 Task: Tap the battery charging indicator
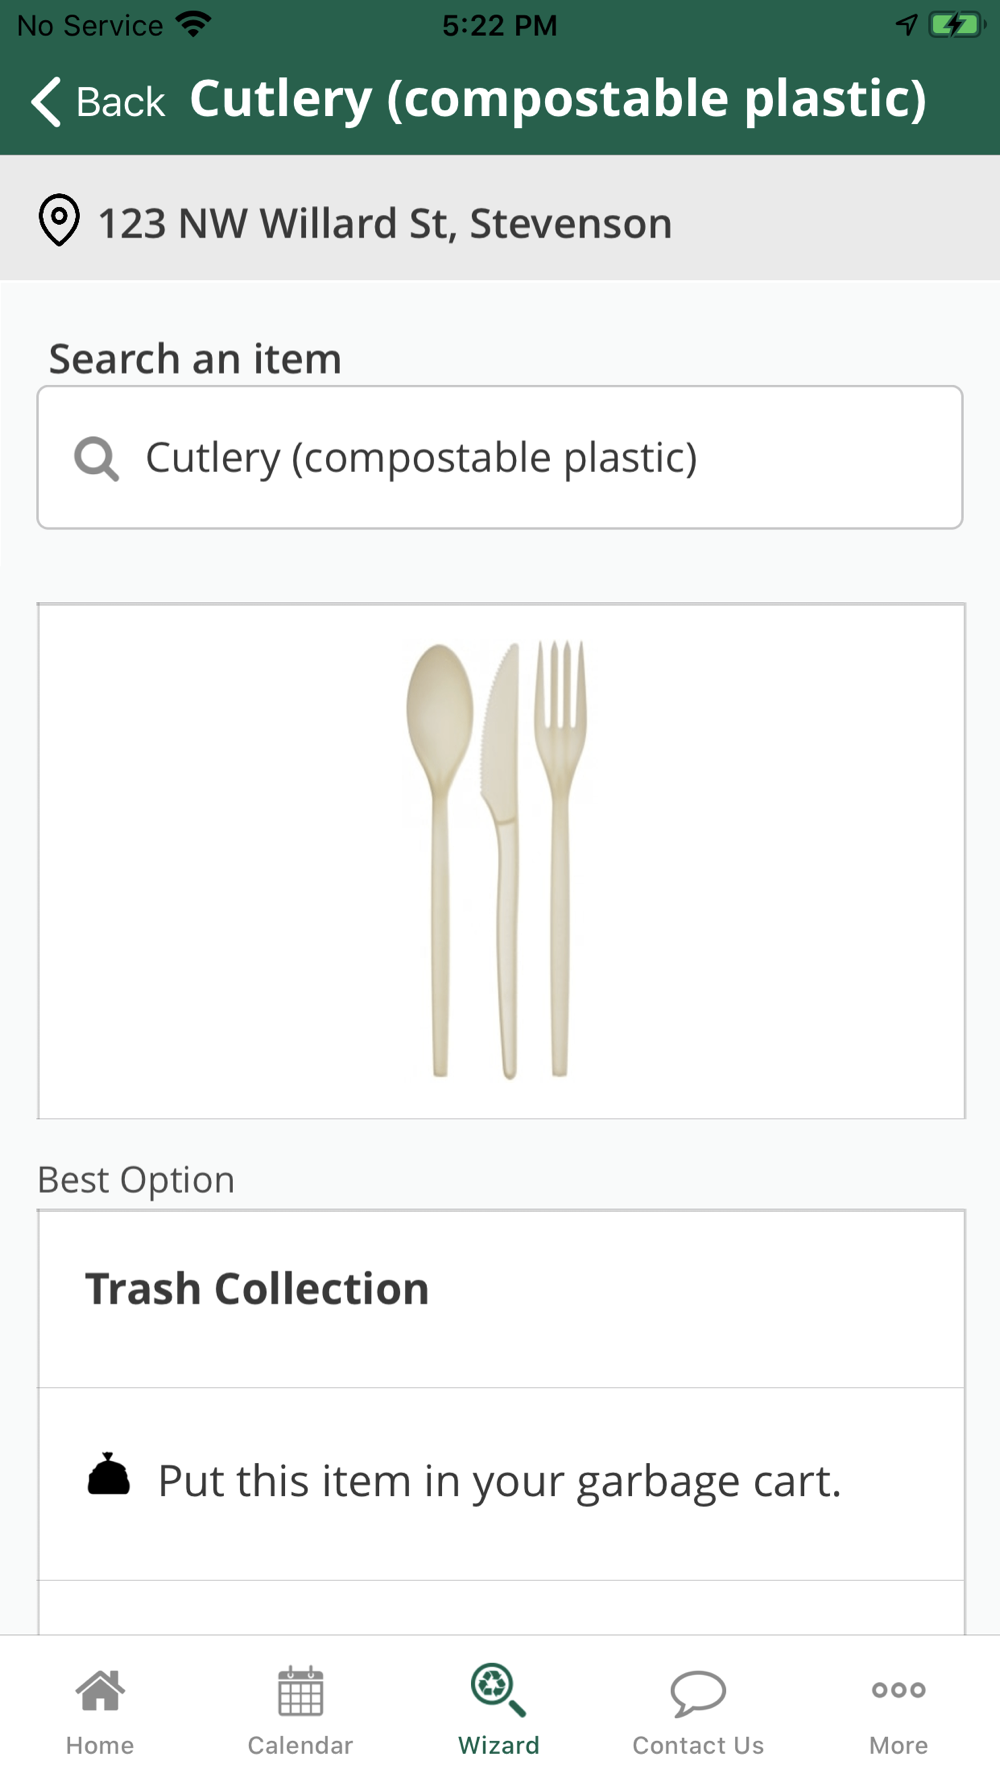(x=956, y=24)
